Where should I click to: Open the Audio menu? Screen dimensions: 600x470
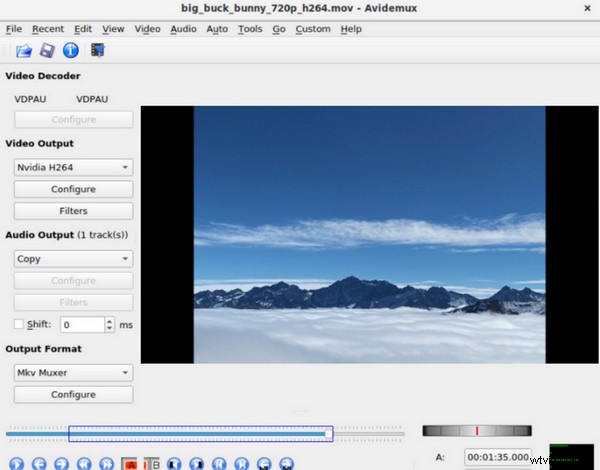(183, 29)
